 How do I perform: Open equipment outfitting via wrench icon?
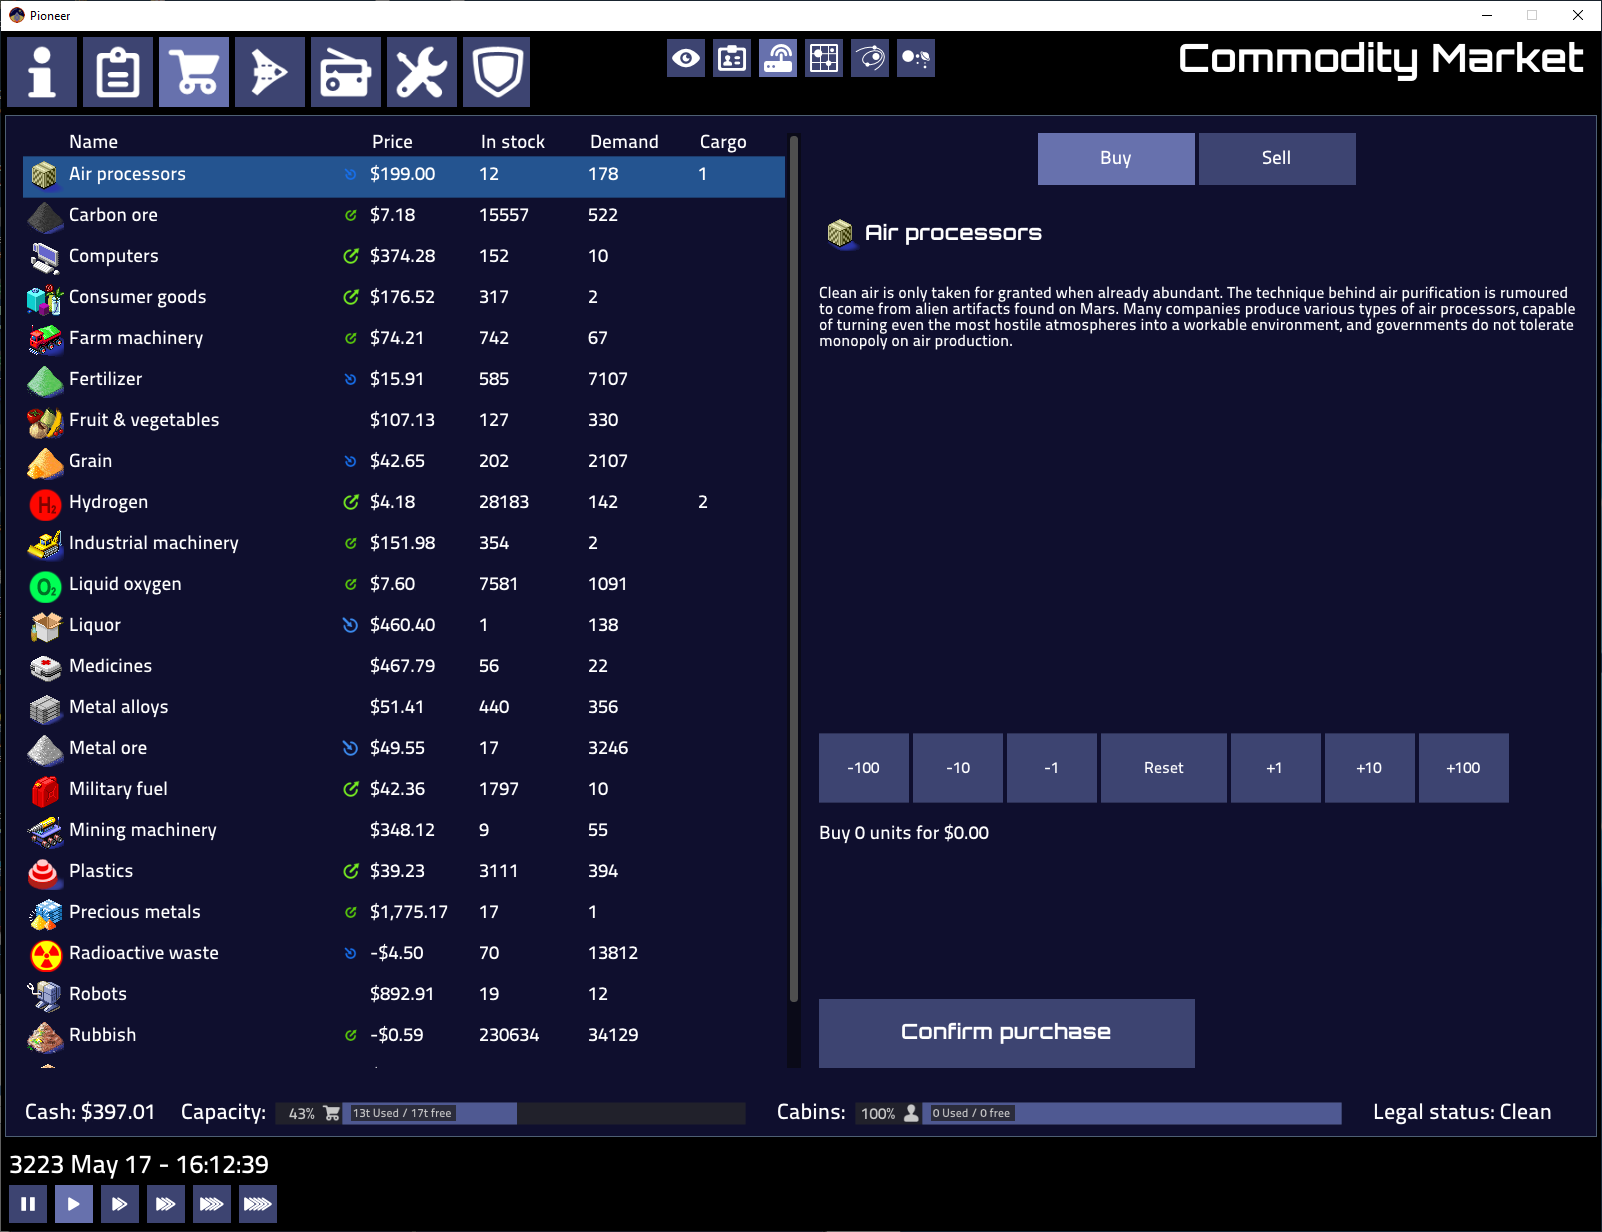coord(421,71)
